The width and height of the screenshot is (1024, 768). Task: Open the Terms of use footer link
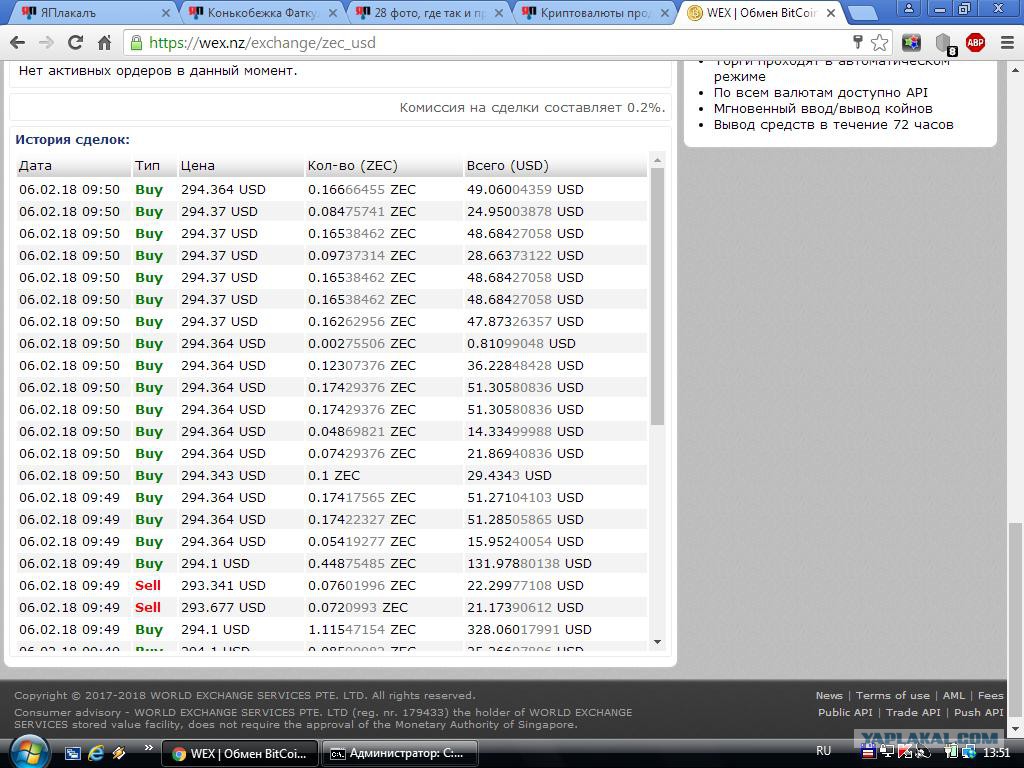pos(893,696)
